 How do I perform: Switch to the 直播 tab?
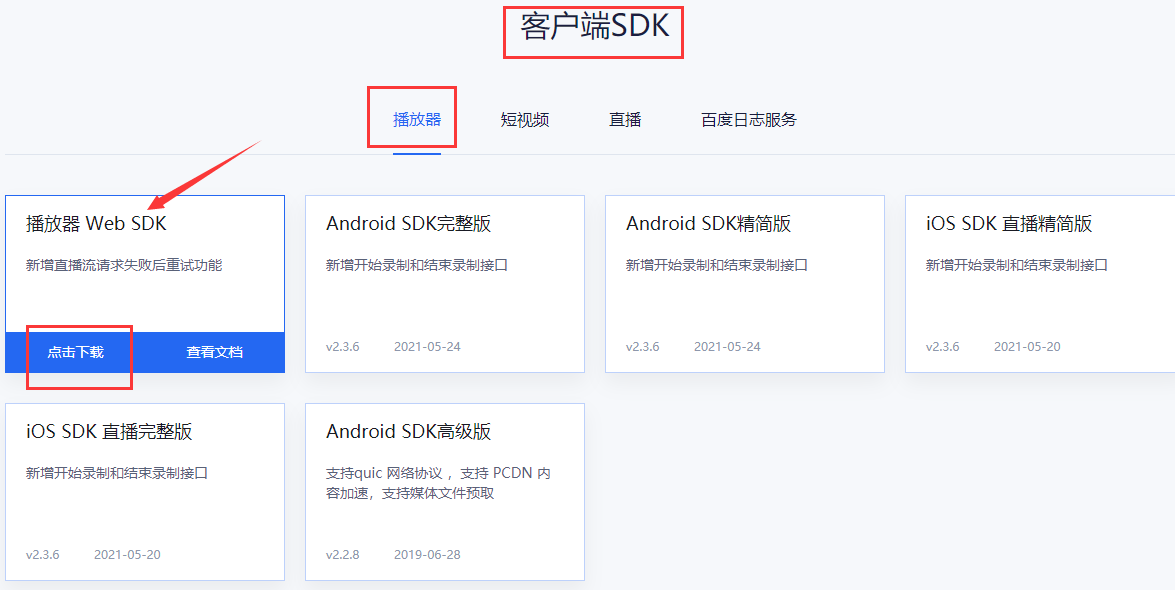click(624, 118)
